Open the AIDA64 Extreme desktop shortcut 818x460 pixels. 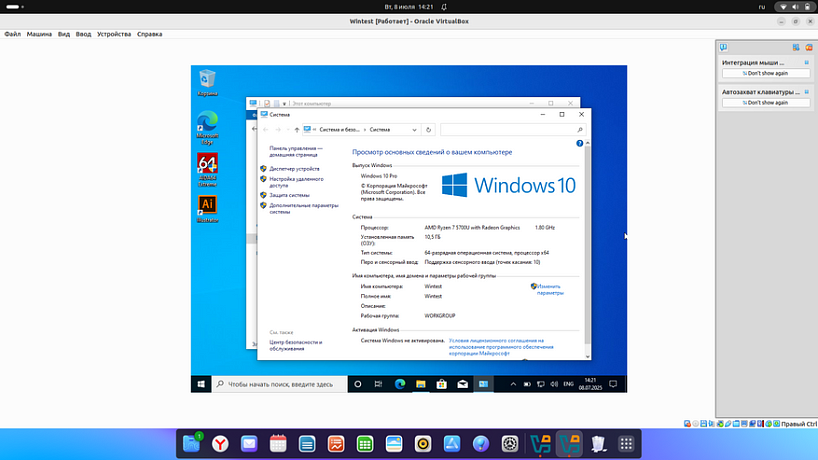point(207,165)
